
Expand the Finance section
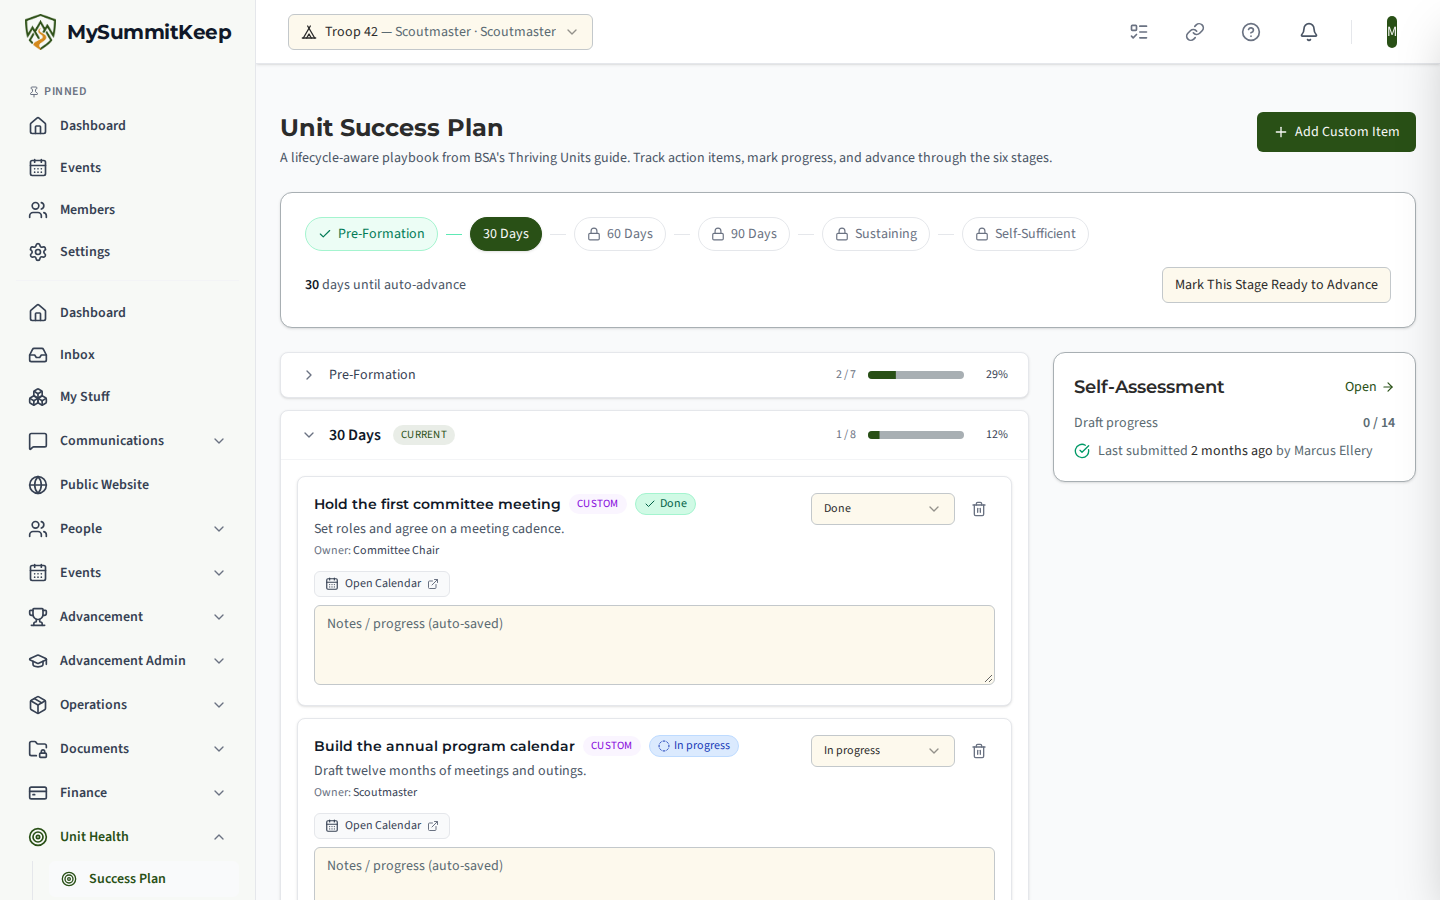tap(128, 793)
